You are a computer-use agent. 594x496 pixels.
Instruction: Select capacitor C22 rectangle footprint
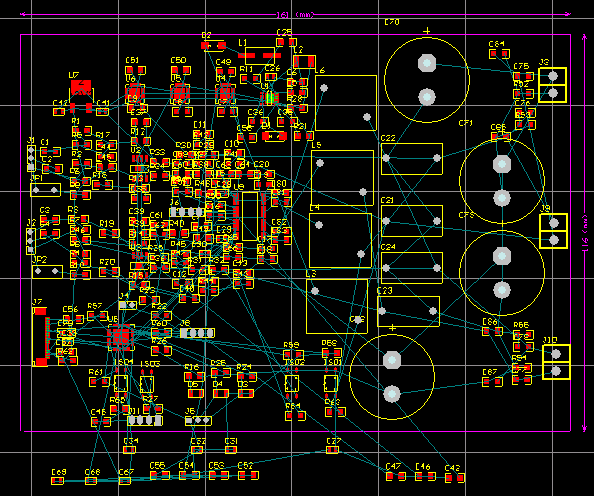pyautogui.click(x=412, y=159)
